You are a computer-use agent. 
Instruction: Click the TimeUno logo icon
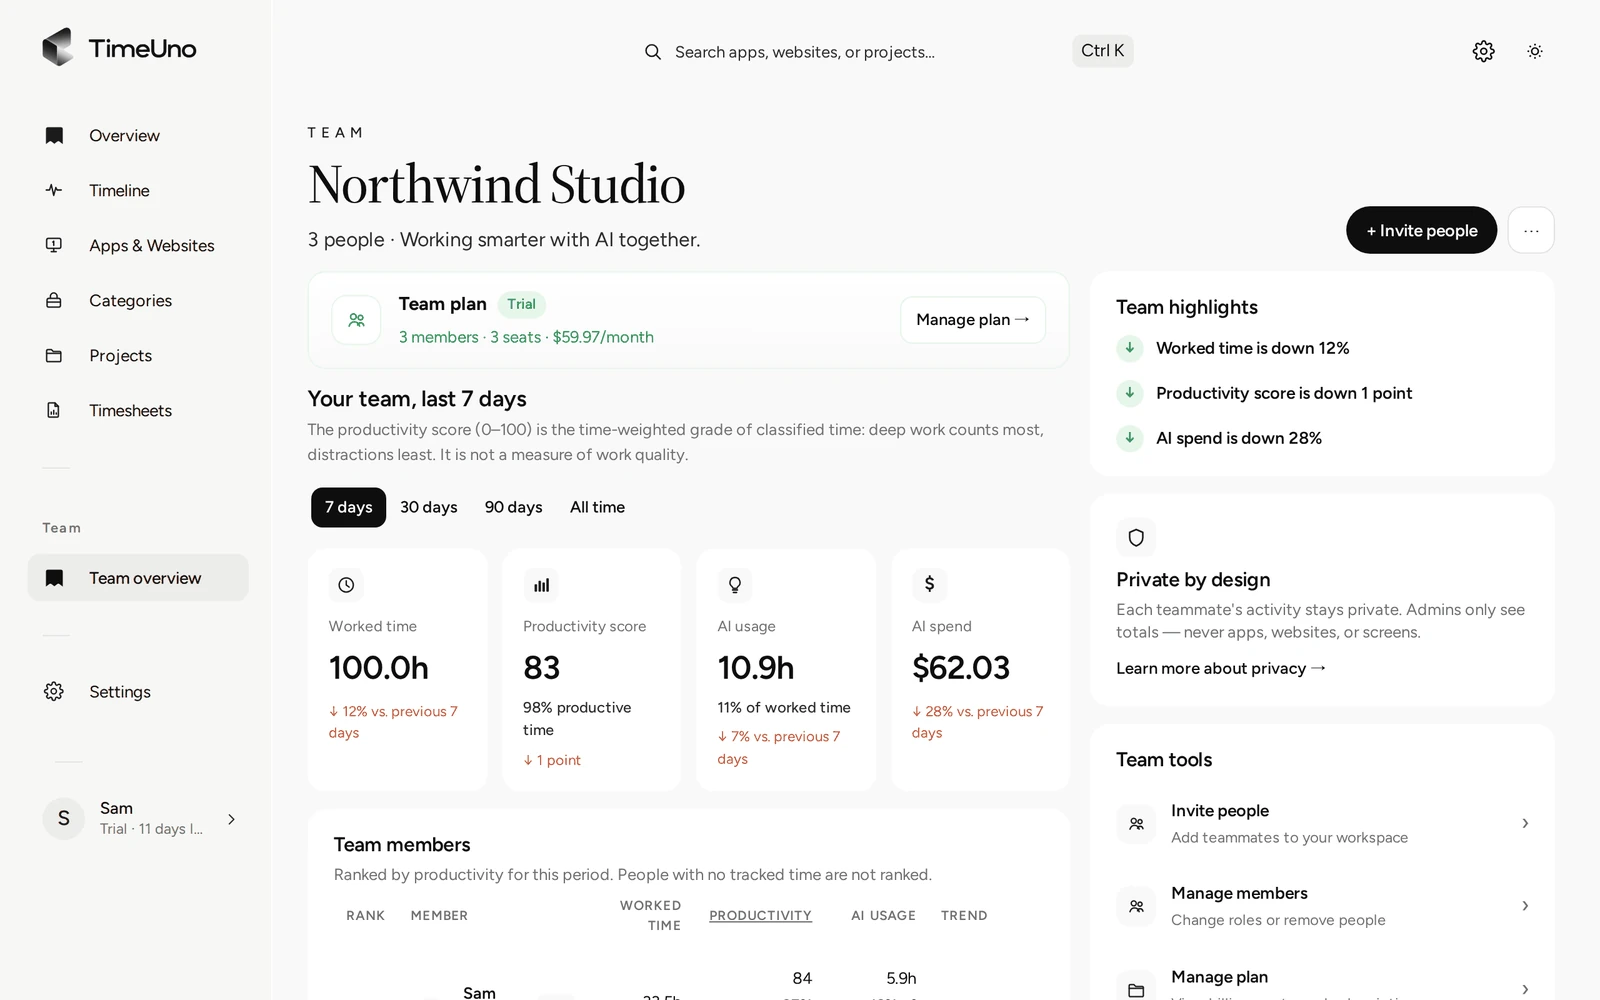tap(58, 47)
